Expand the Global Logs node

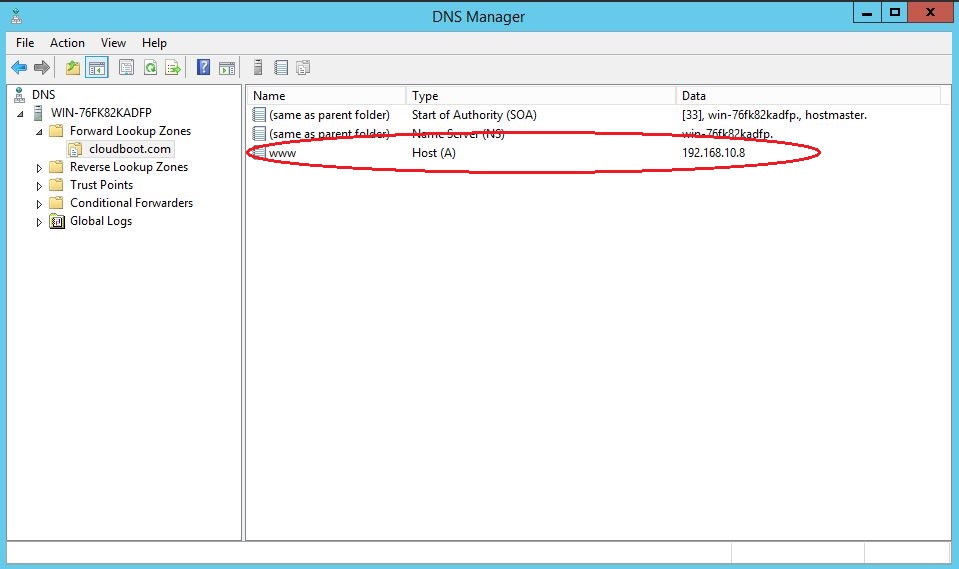[x=40, y=222]
